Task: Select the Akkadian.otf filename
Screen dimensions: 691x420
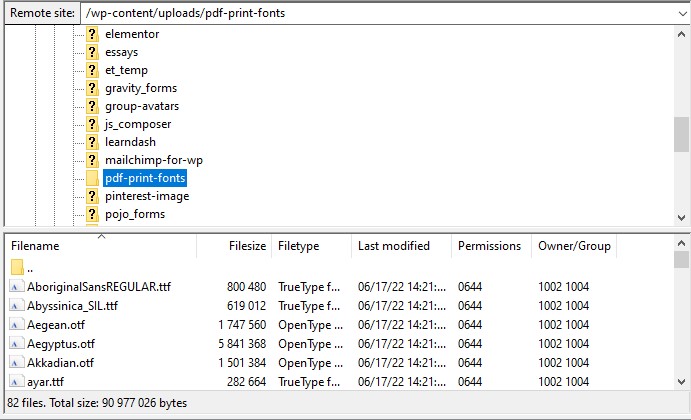Action: coord(60,363)
